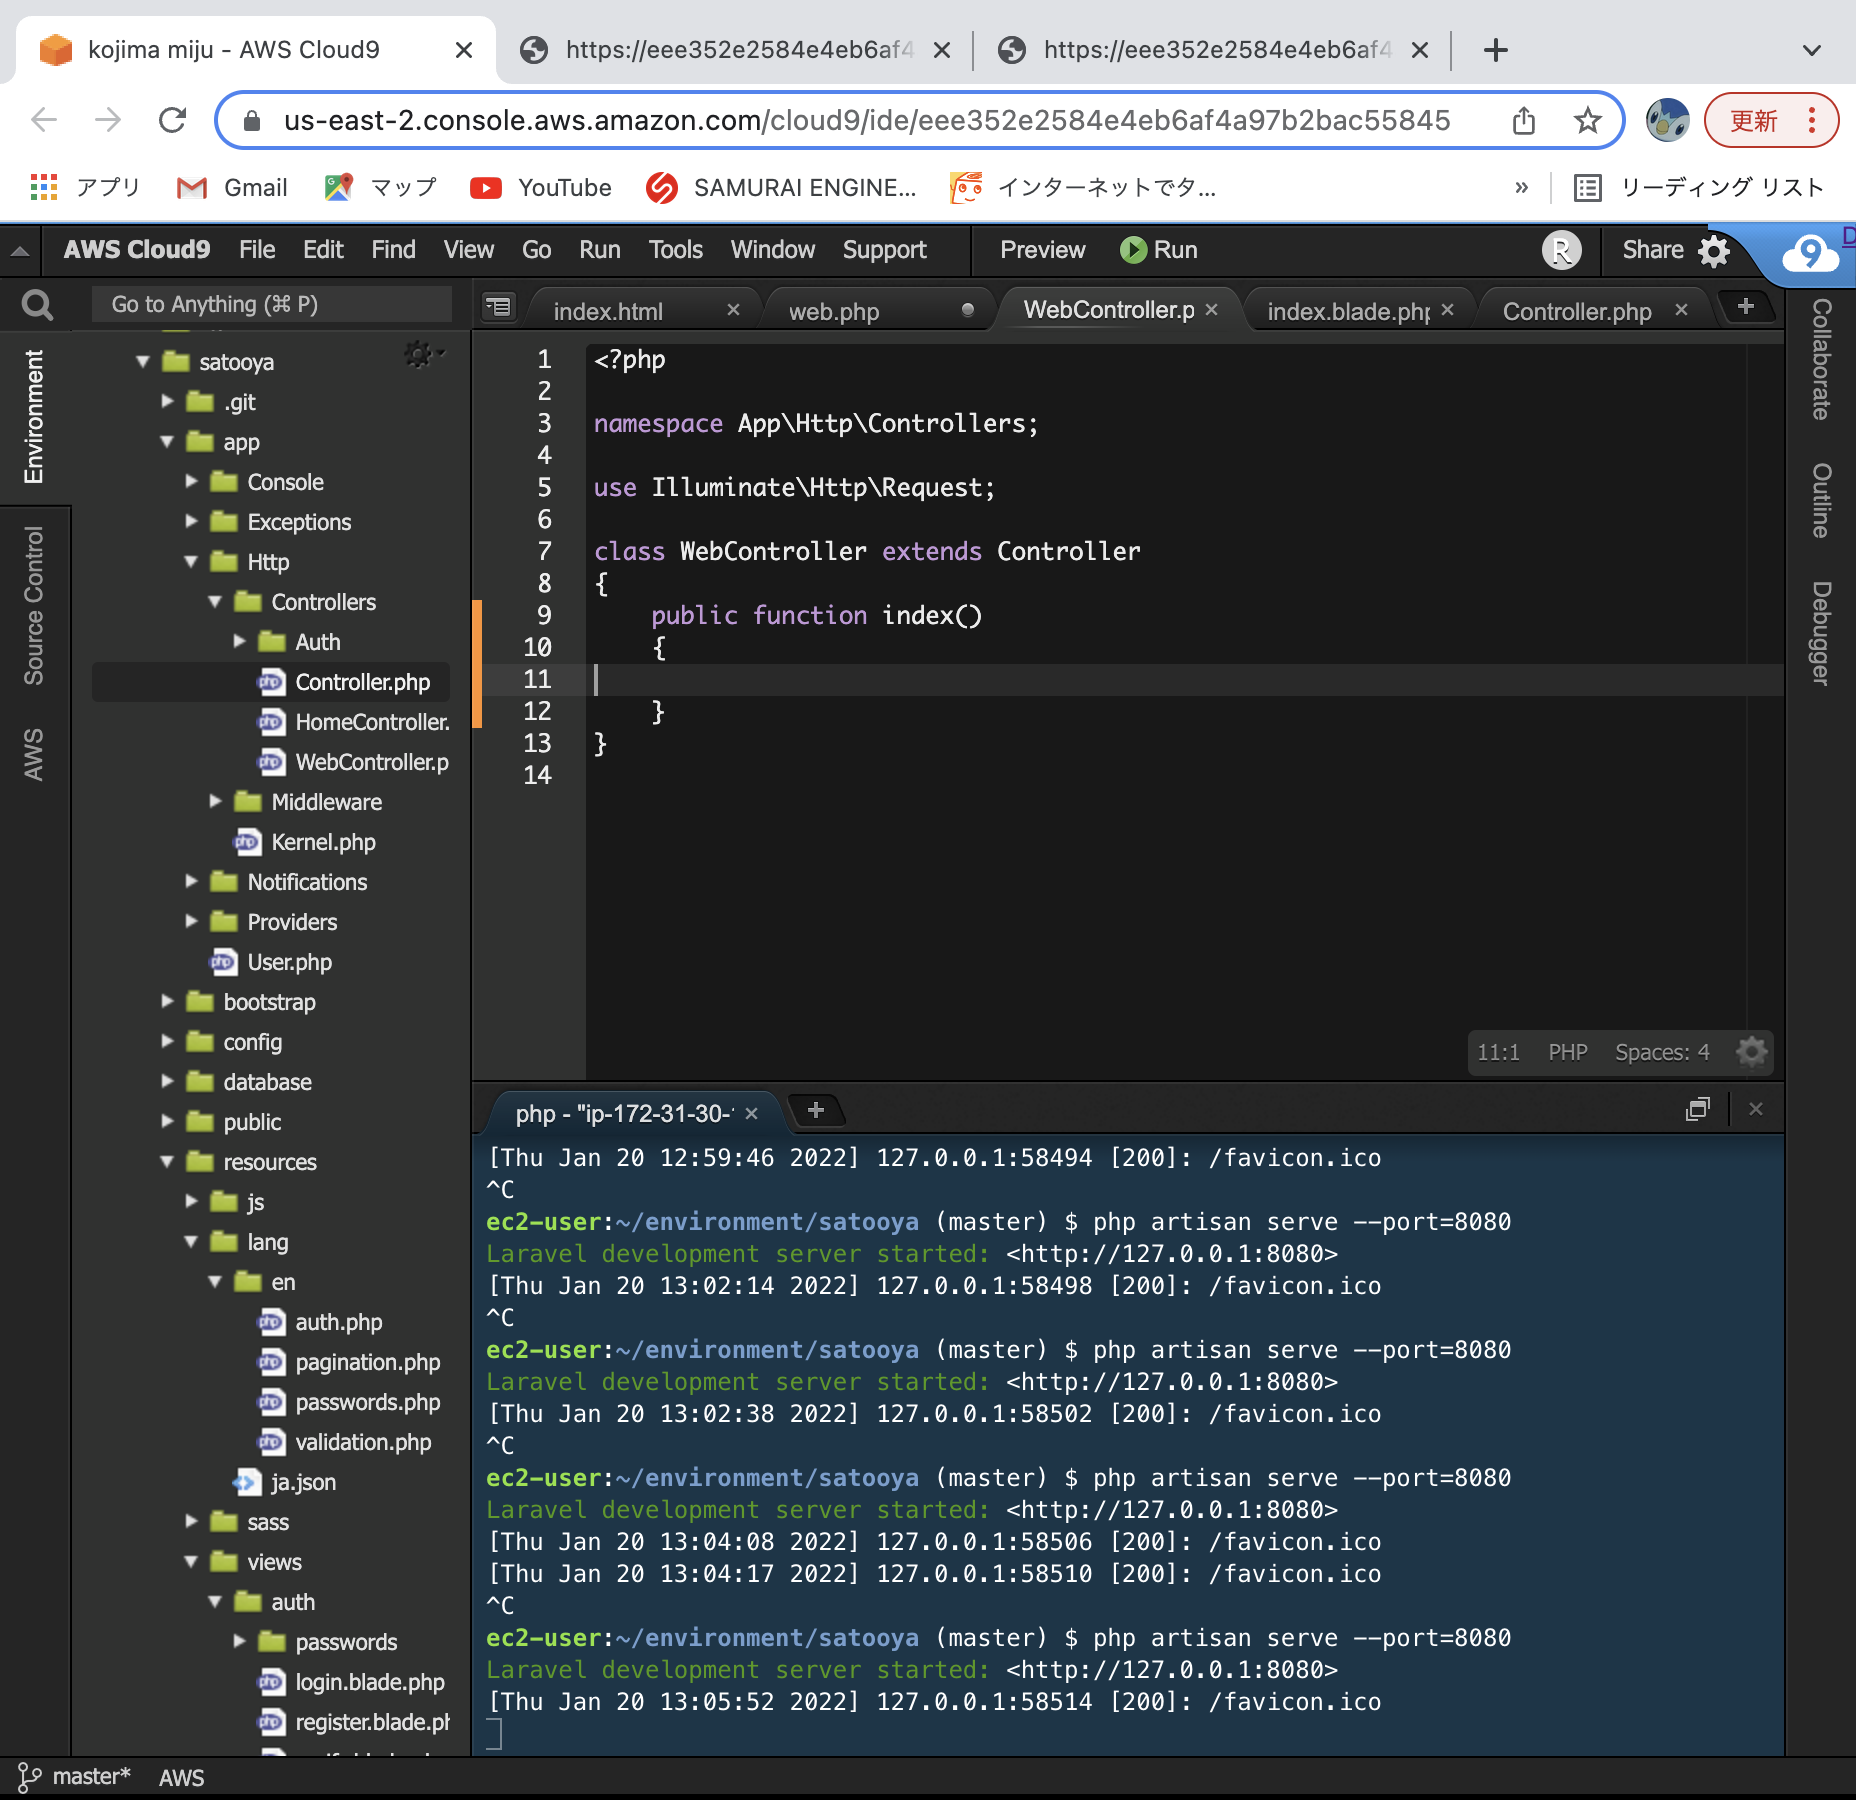Open the AWS side panel

coord(34,755)
